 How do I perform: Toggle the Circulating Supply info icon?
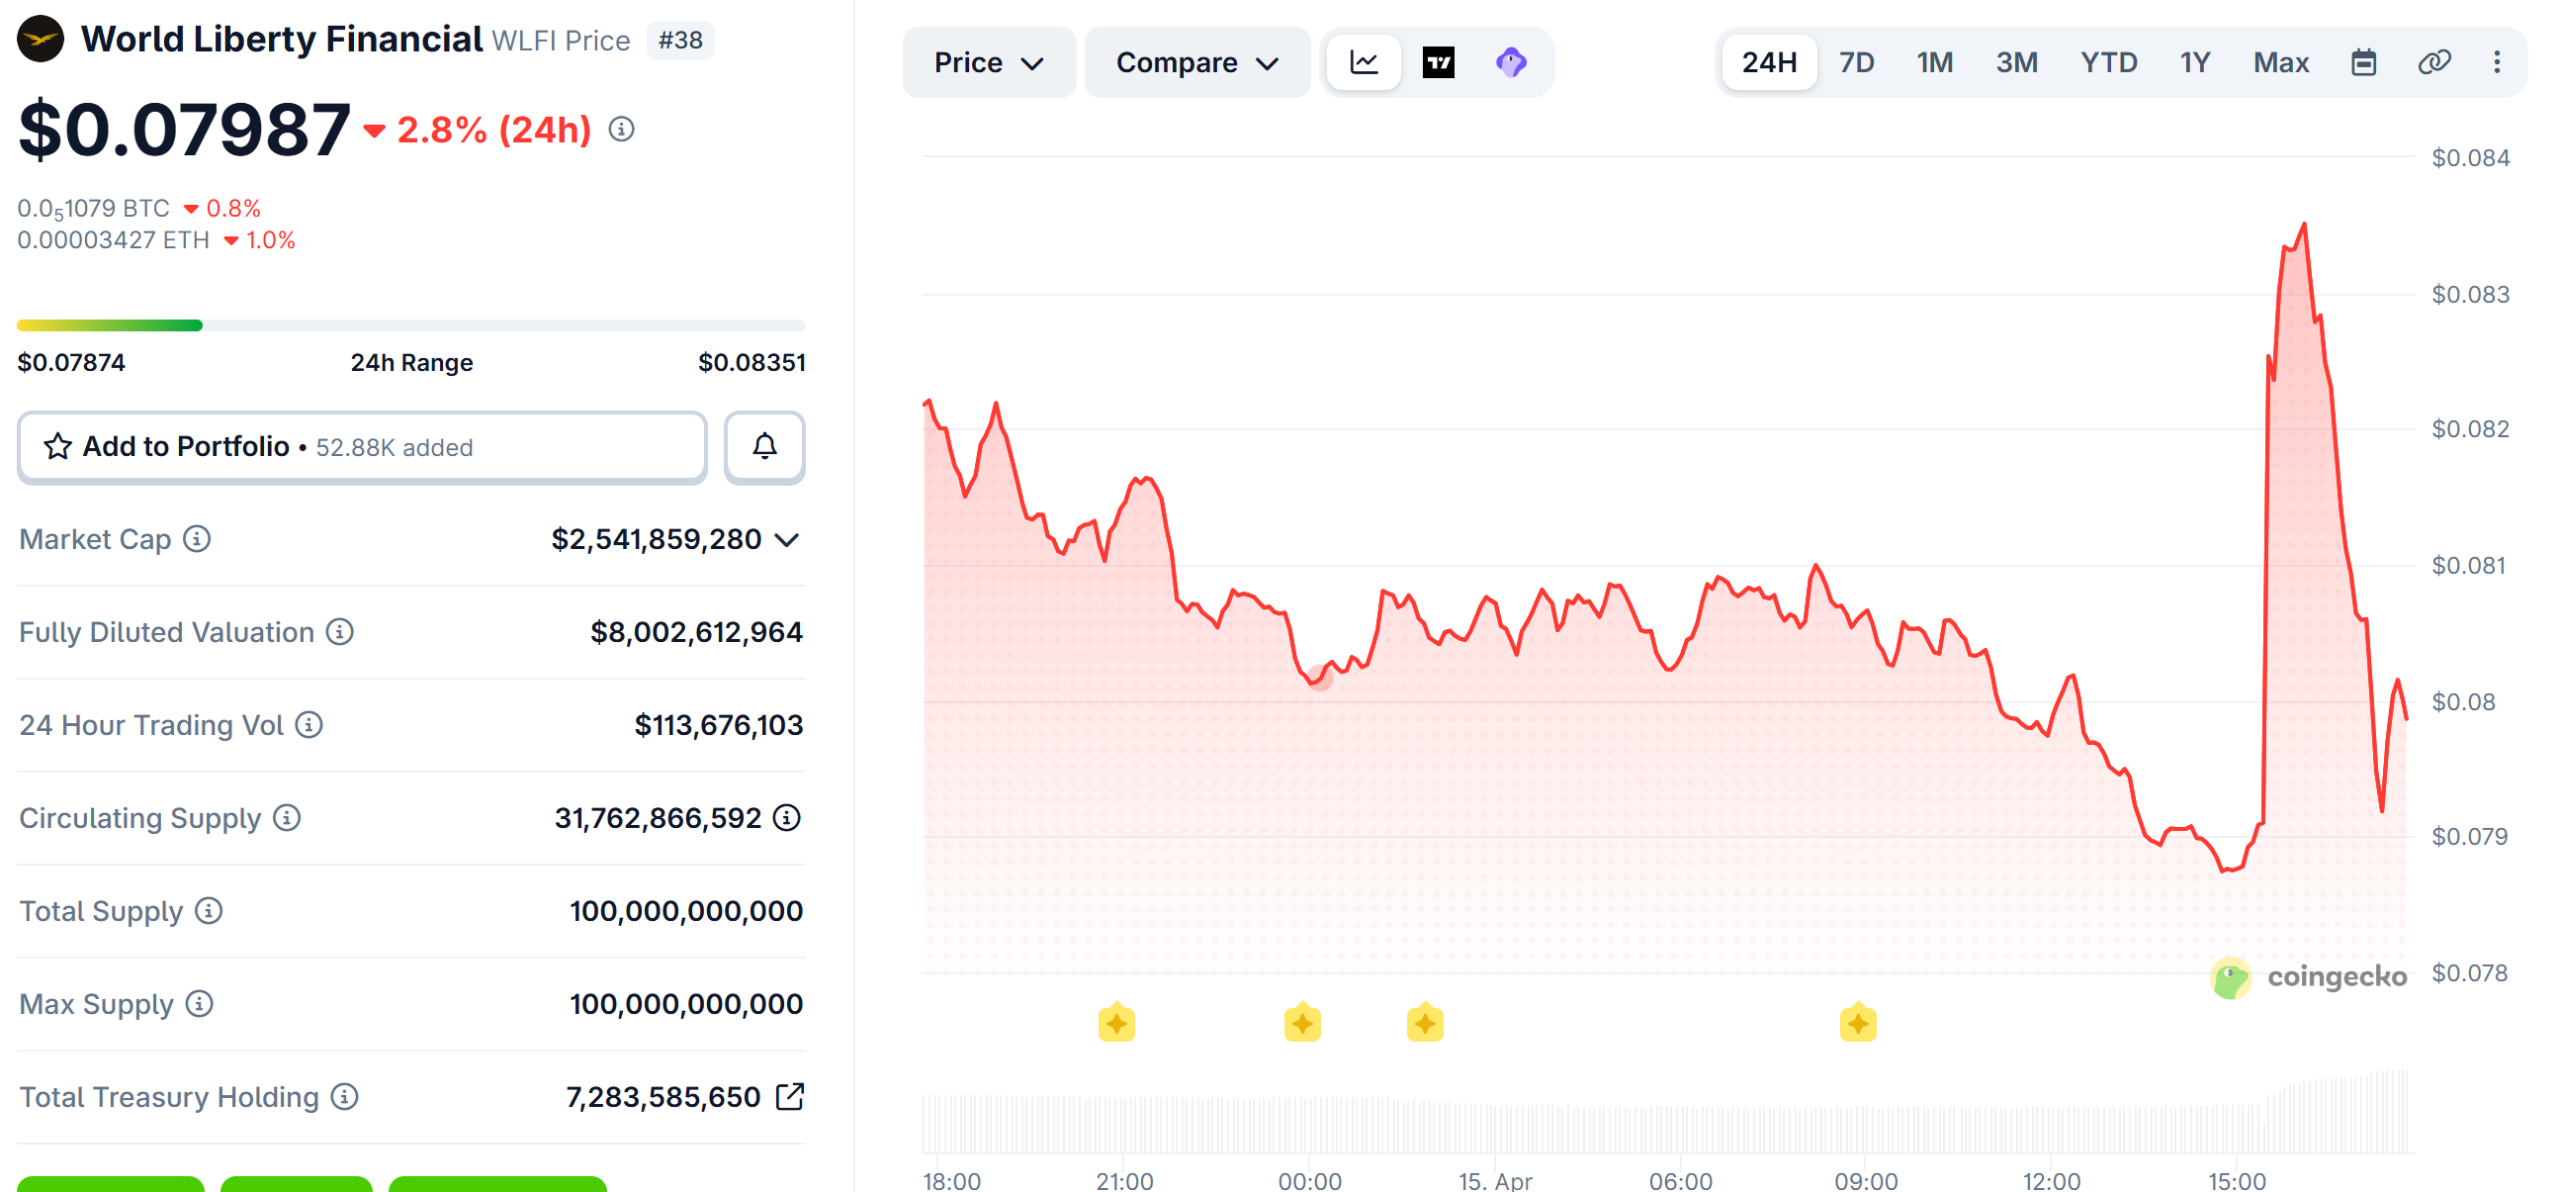pyautogui.click(x=285, y=818)
